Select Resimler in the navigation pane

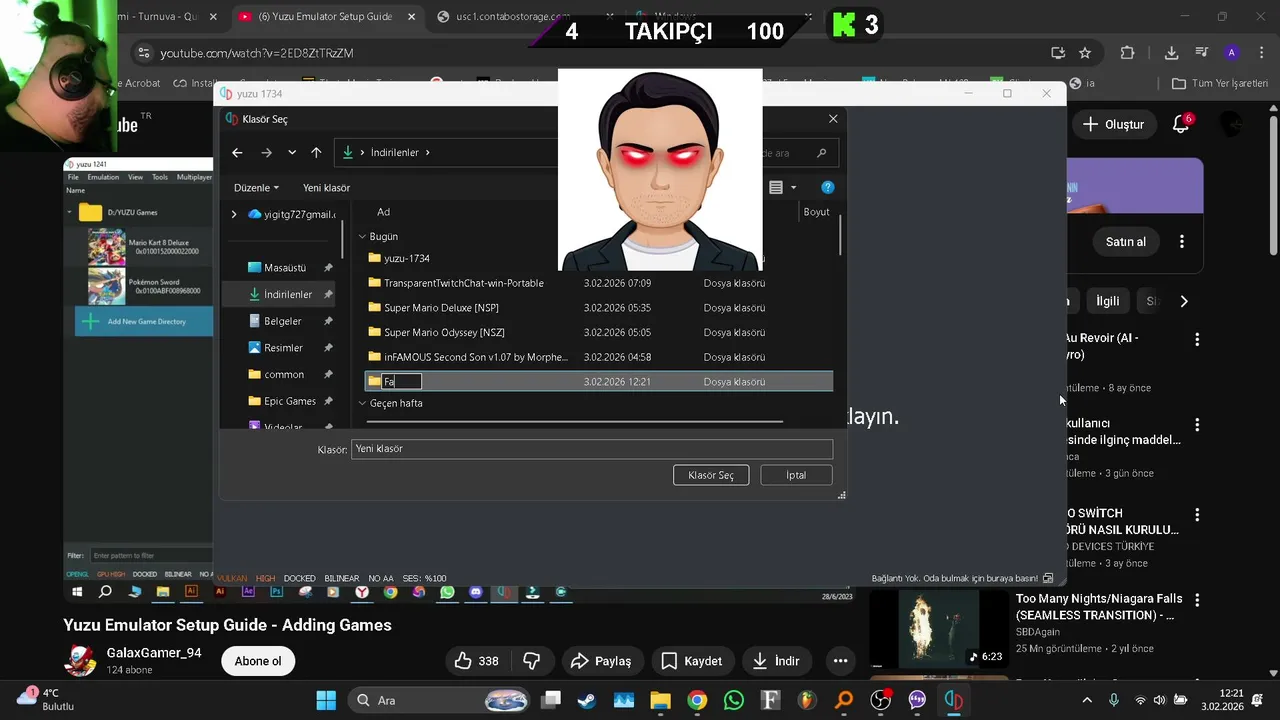pyautogui.click(x=283, y=348)
